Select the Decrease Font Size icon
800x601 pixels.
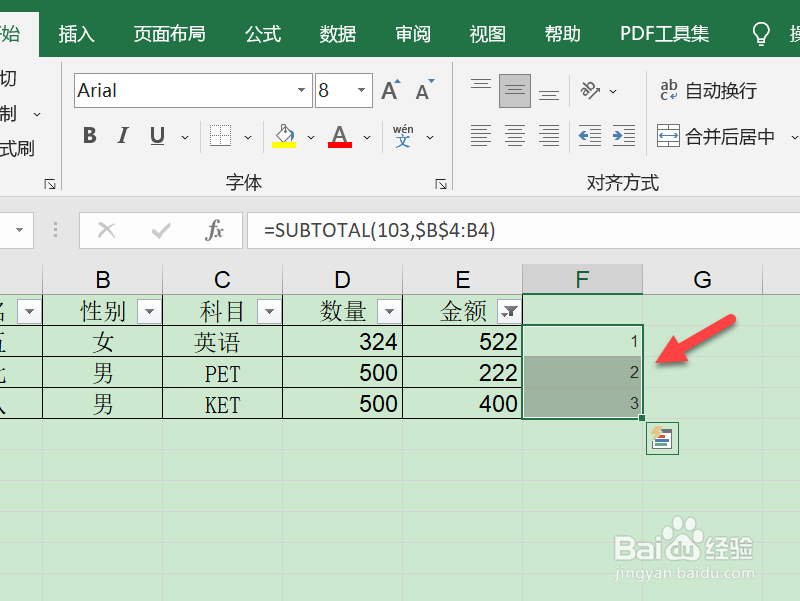422,88
